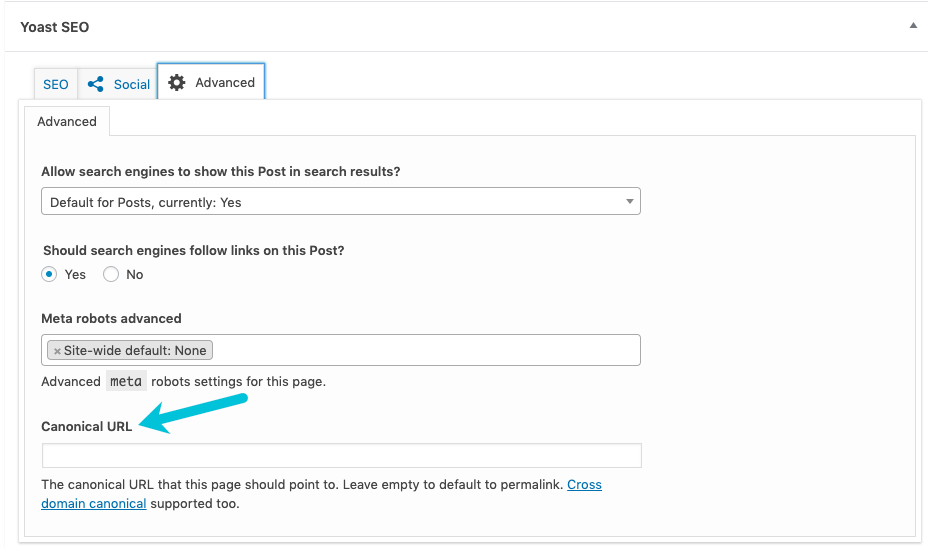Click the Meta robots advanced label
Screen dimensions: 928x548
coord(111,318)
